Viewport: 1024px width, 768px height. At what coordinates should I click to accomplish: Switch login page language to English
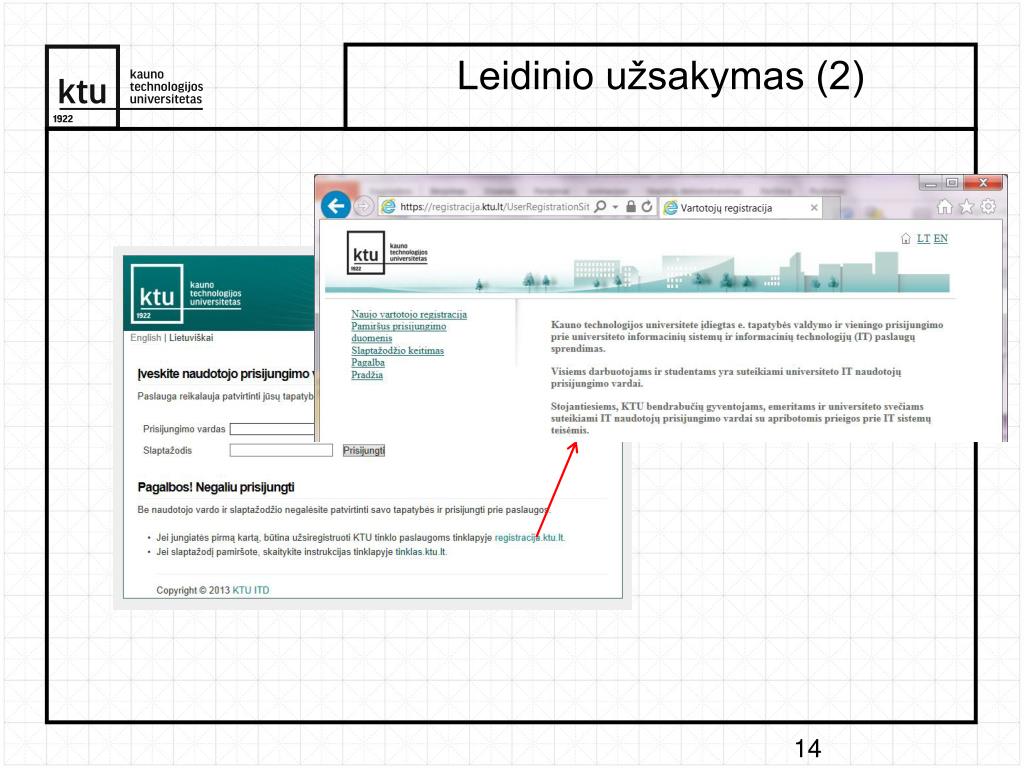coord(145,338)
